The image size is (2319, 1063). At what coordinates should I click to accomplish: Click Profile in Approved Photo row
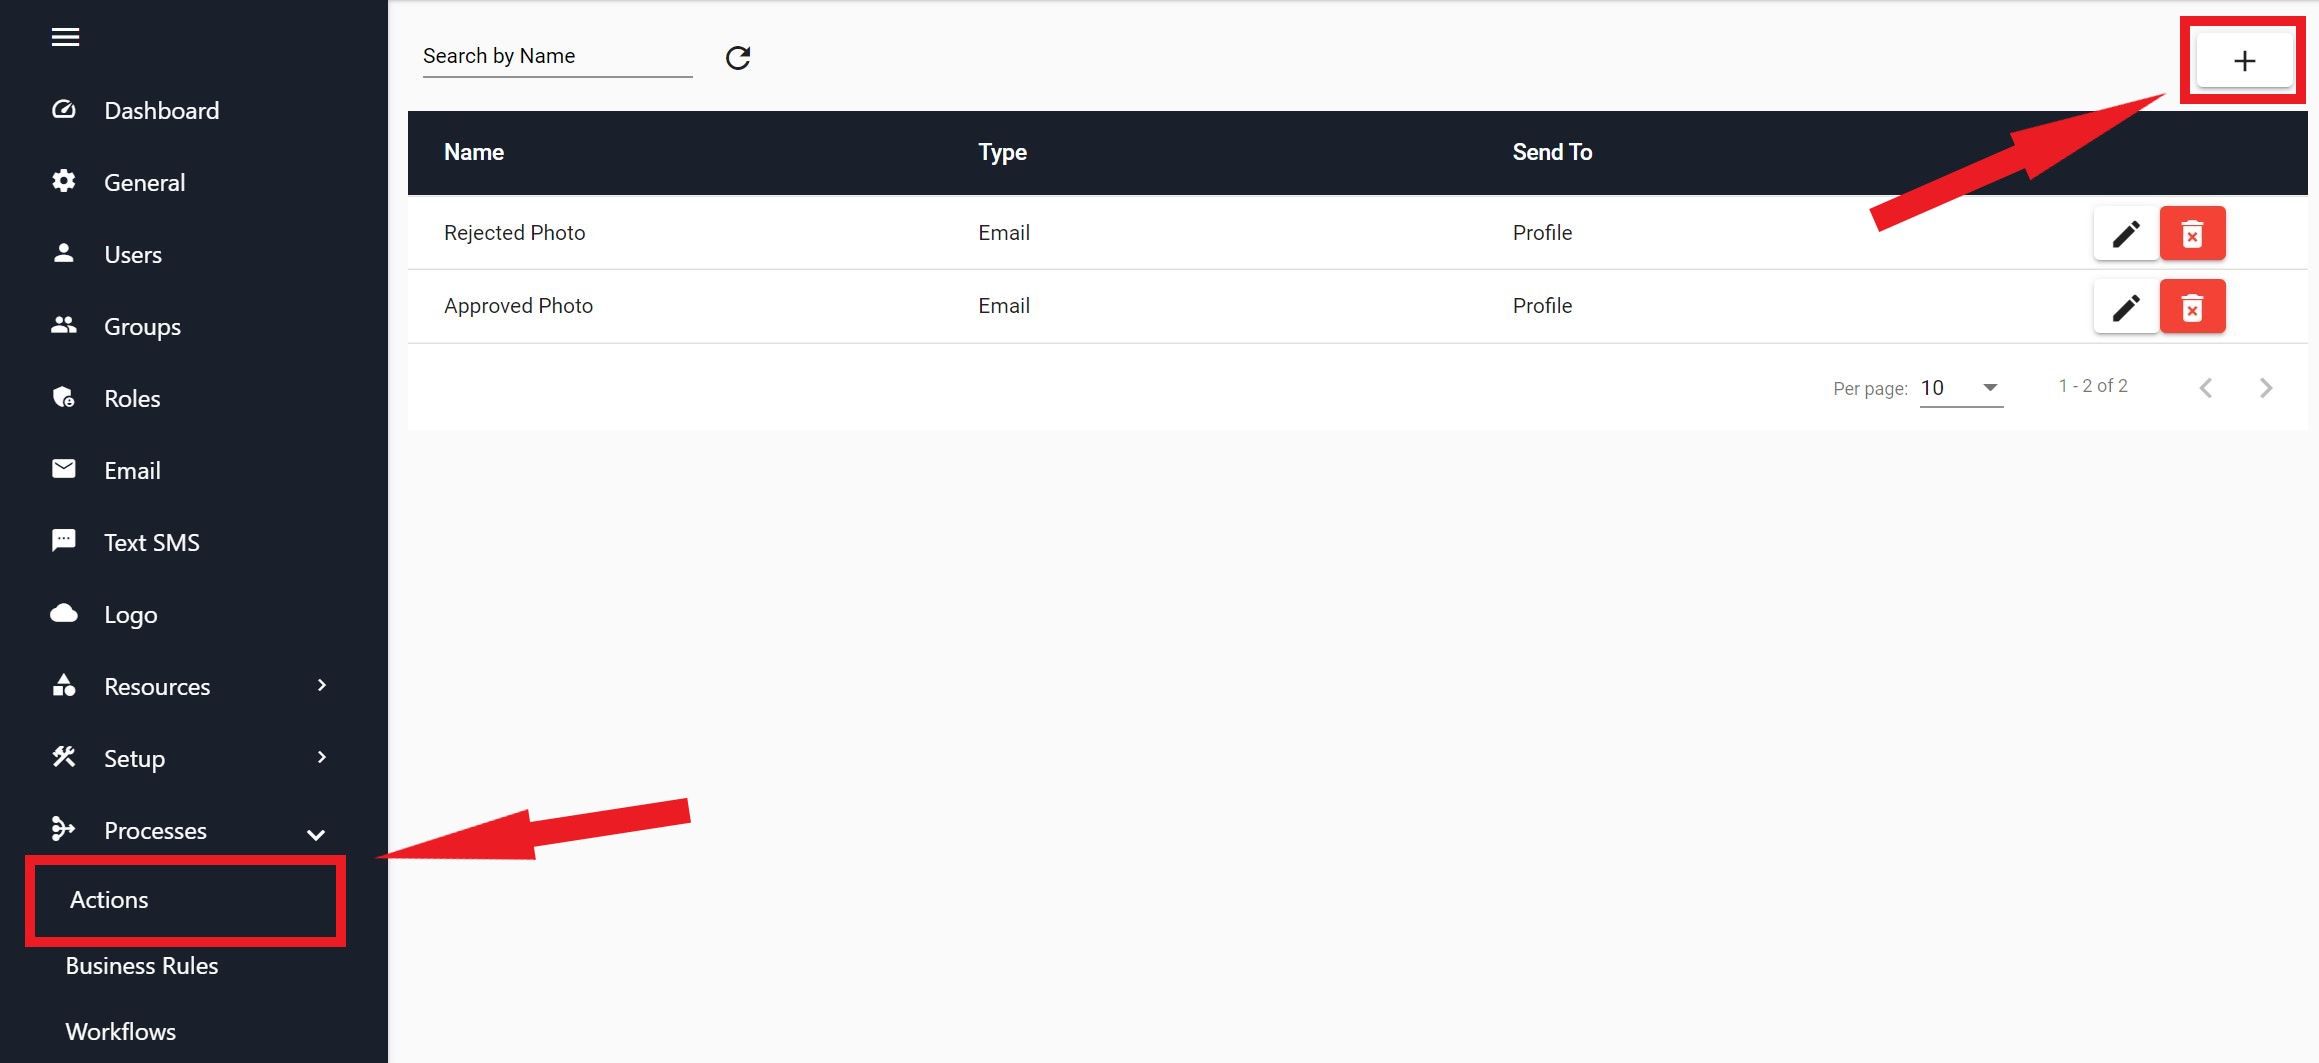tap(1542, 306)
